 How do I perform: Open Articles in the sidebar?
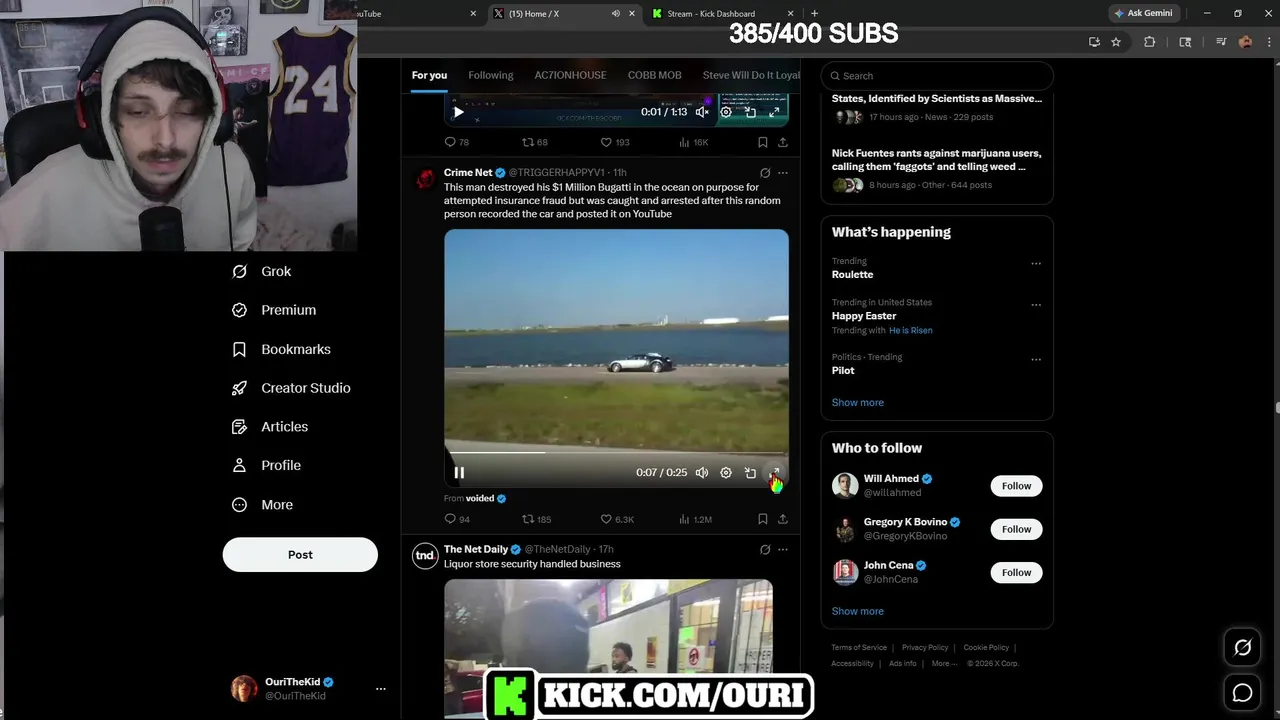[x=270, y=427]
